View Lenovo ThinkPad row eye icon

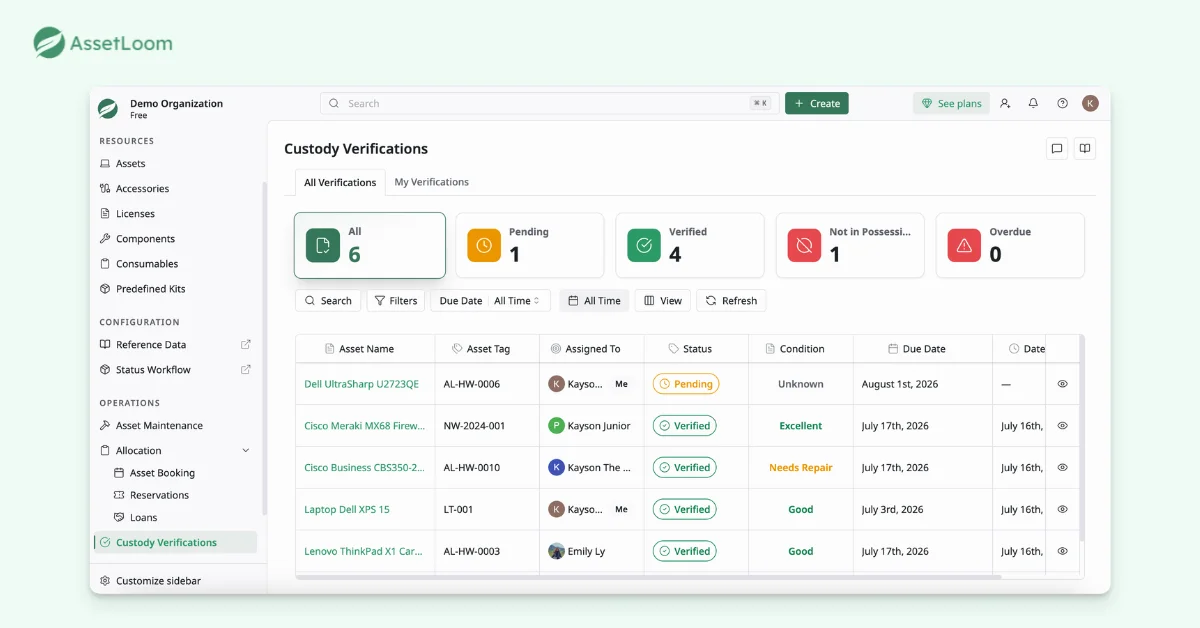pyautogui.click(x=1062, y=552)
